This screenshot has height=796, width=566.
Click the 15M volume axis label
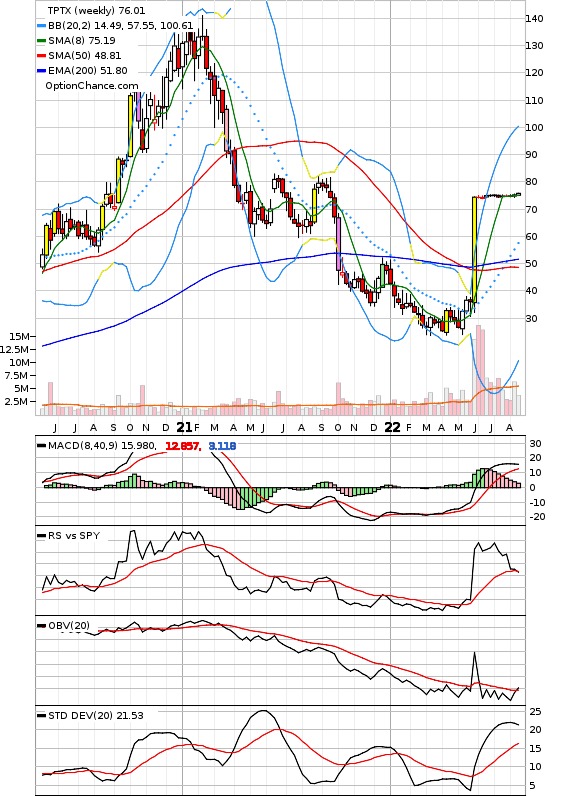(x=20, y=337)
